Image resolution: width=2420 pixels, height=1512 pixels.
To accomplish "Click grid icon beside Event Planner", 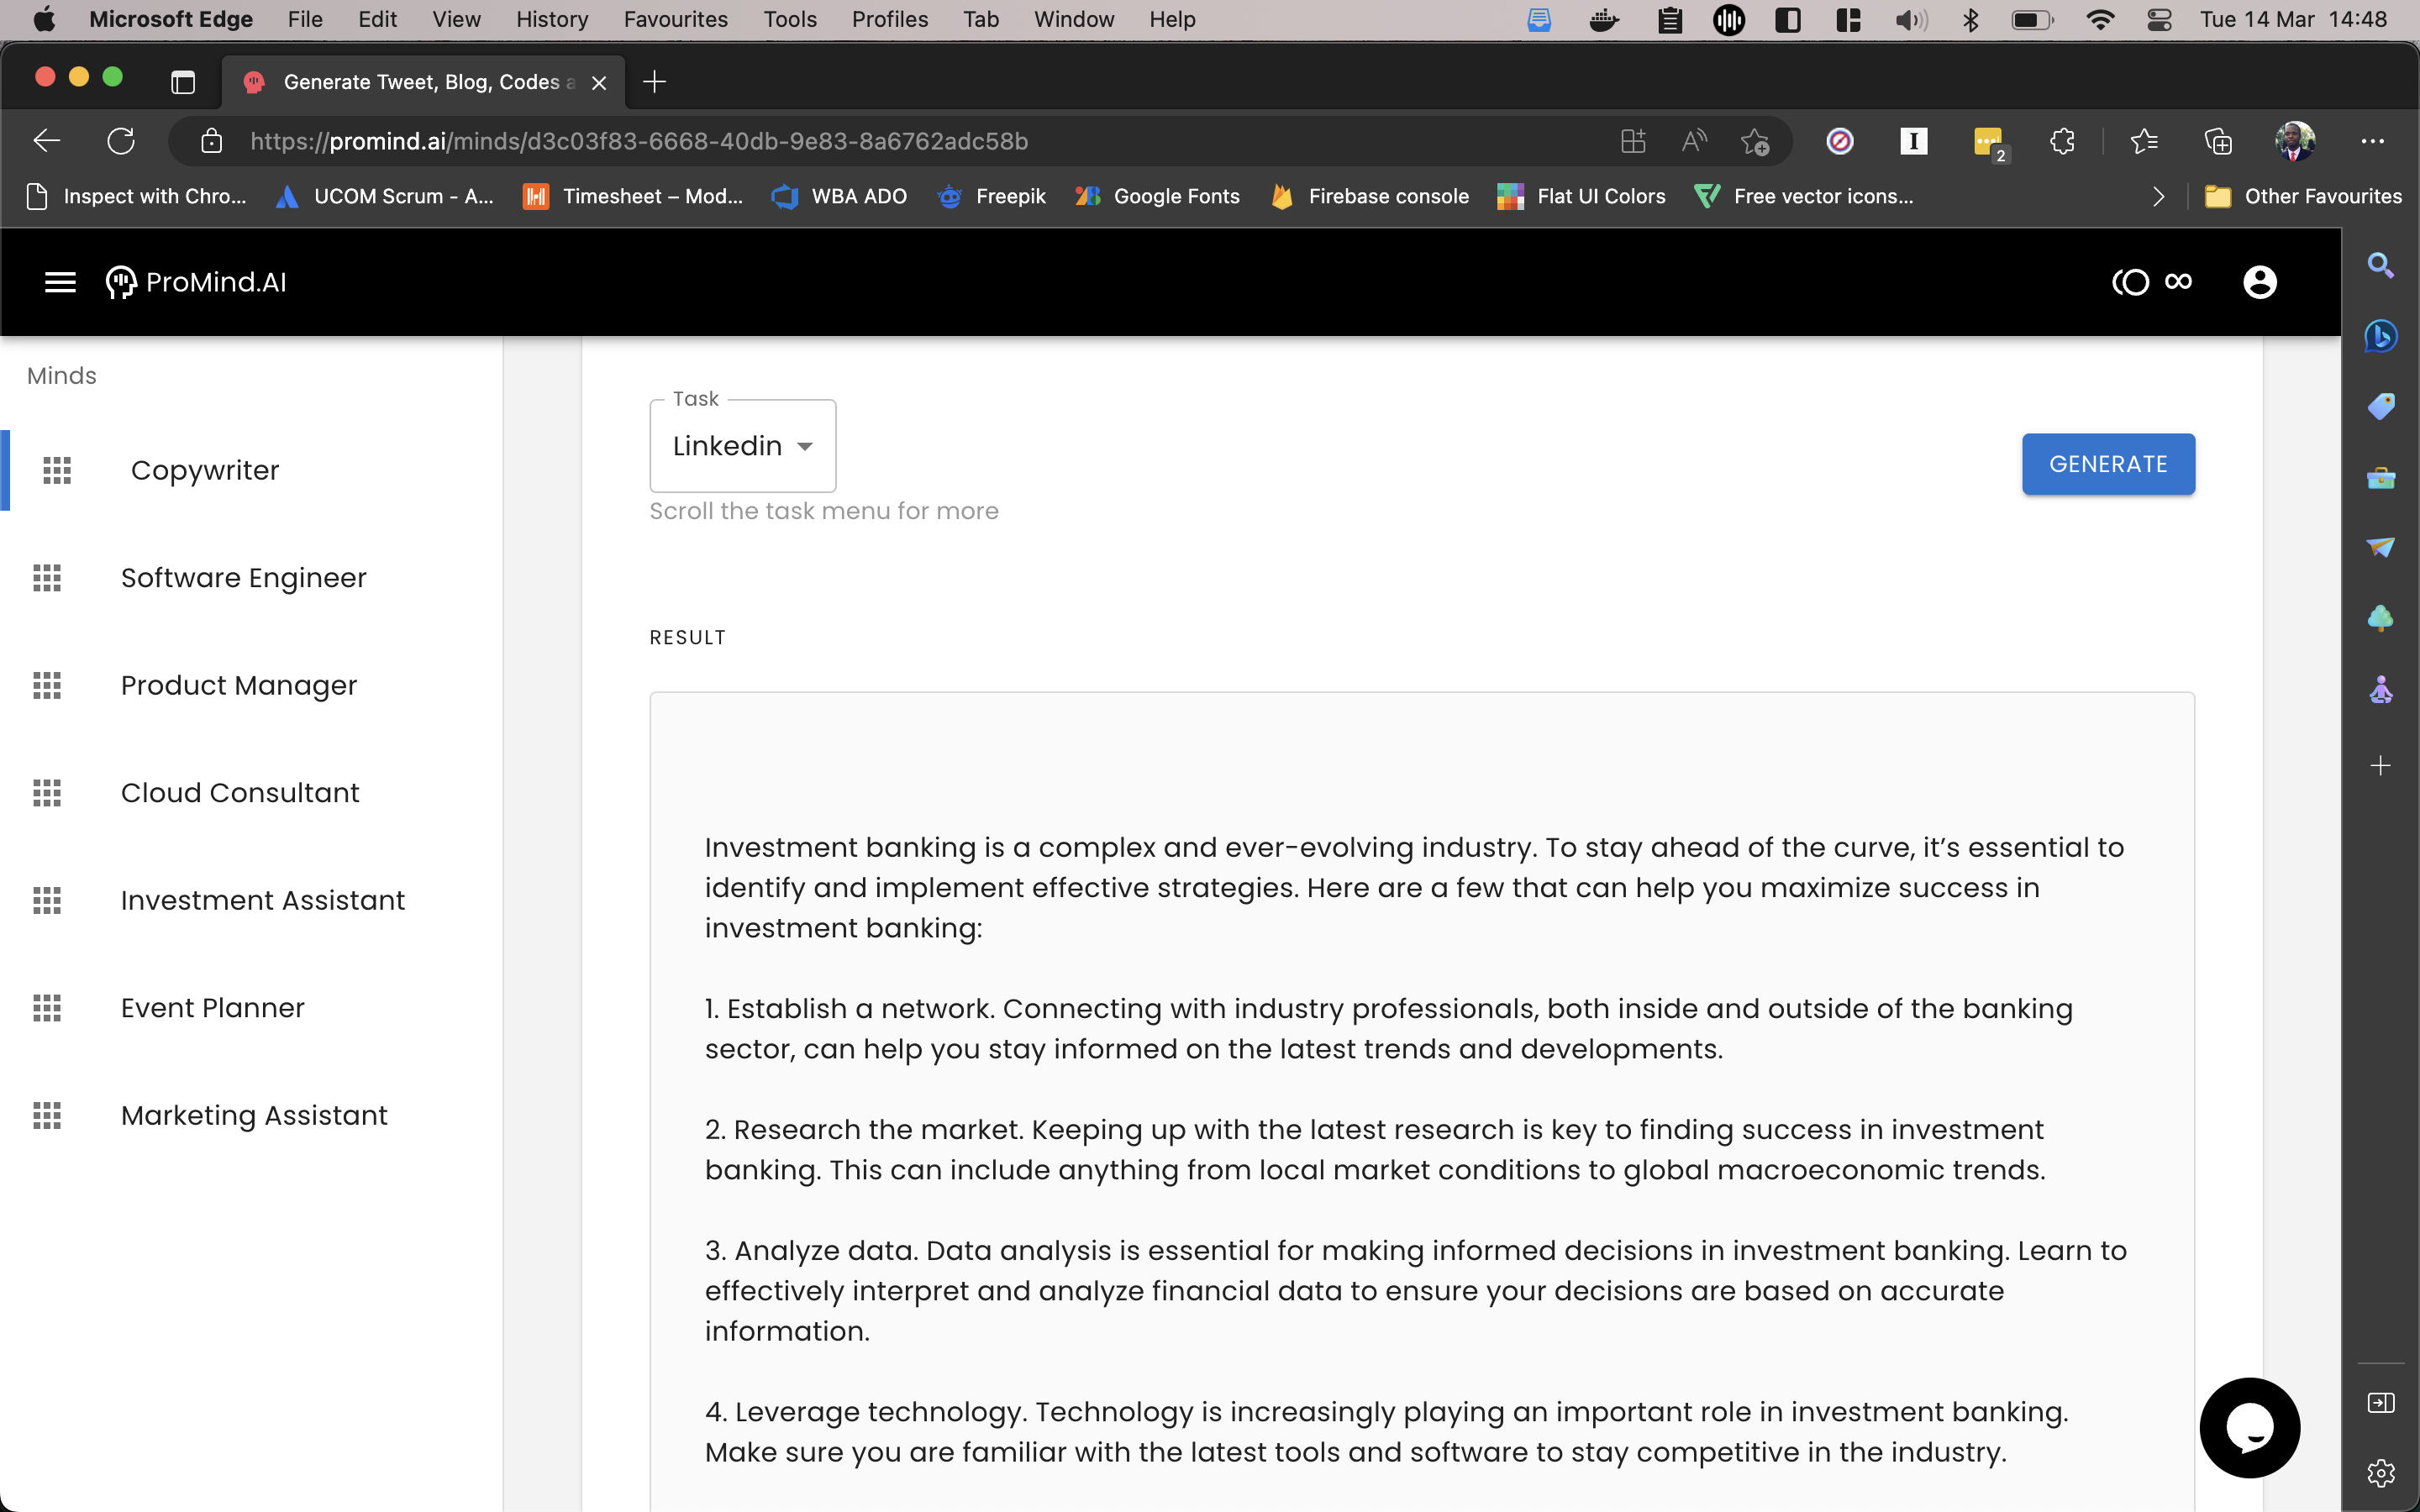I will 47,1008.
